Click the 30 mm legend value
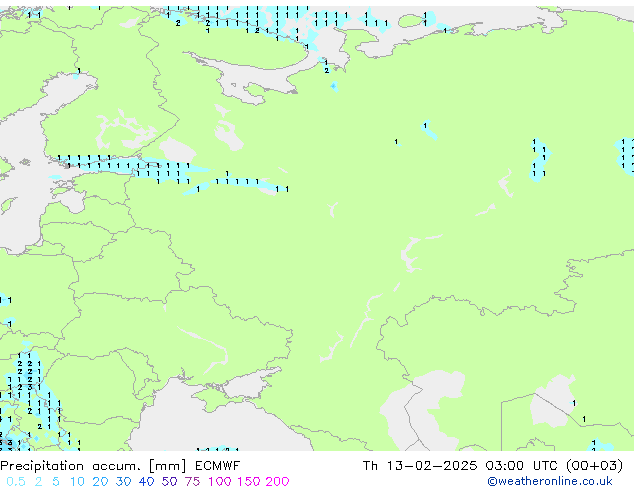 [123, 482]
